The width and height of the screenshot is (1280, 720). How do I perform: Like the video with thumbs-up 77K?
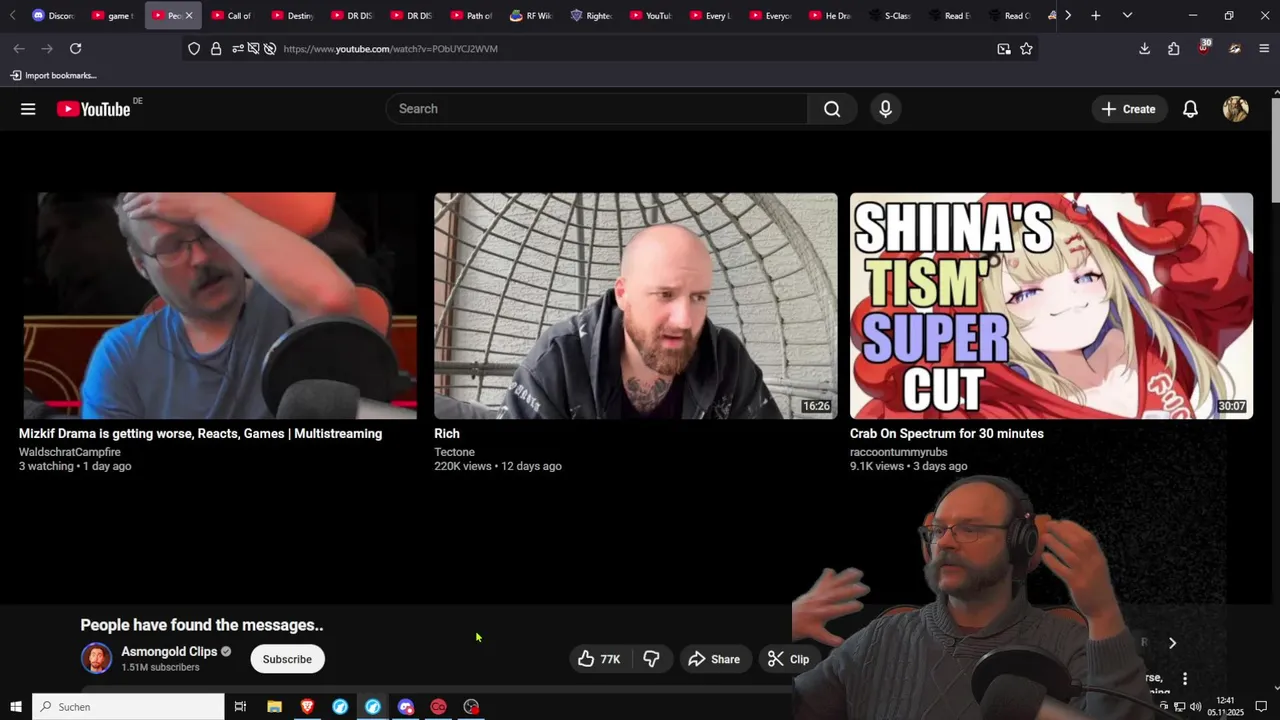(x=599, y=659)
